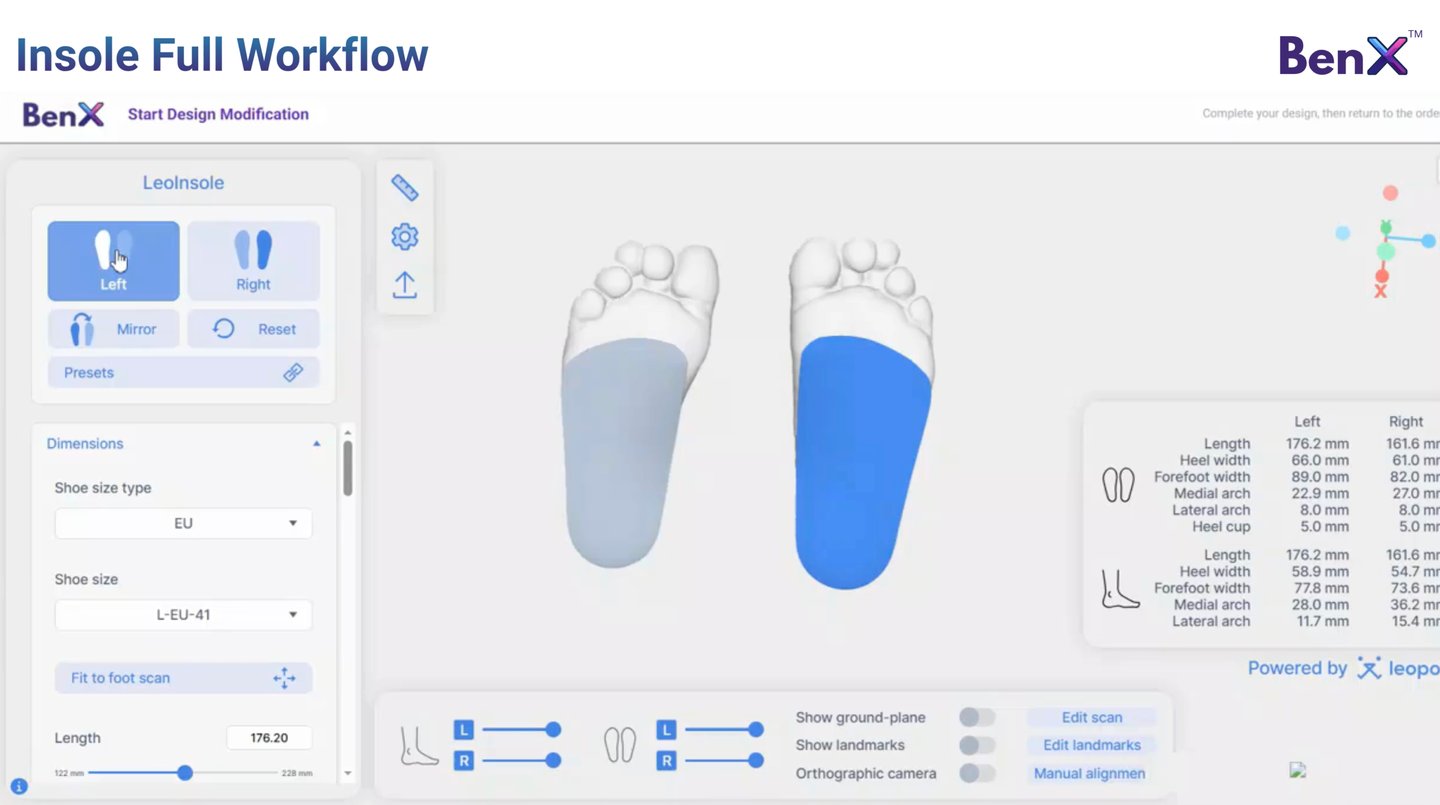Click the light red dot atop gizmo
Viewport: 1440px width, 805px height.
1390,193
